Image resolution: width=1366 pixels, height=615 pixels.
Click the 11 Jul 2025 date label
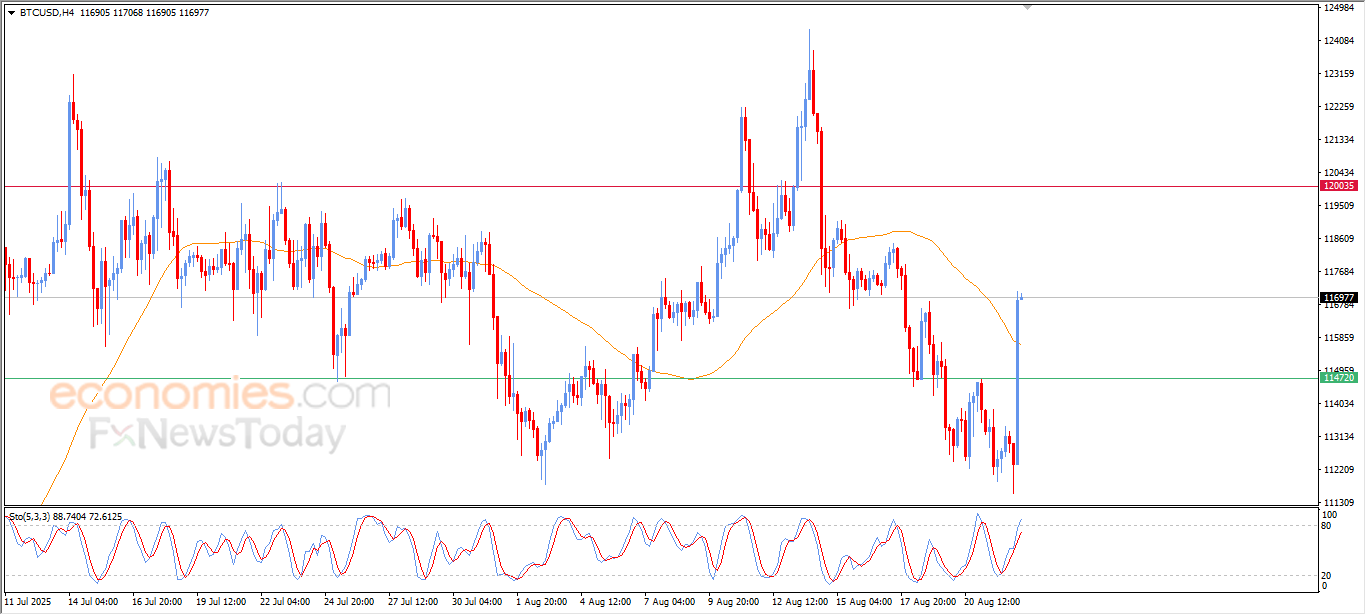[x=27, y=602]
